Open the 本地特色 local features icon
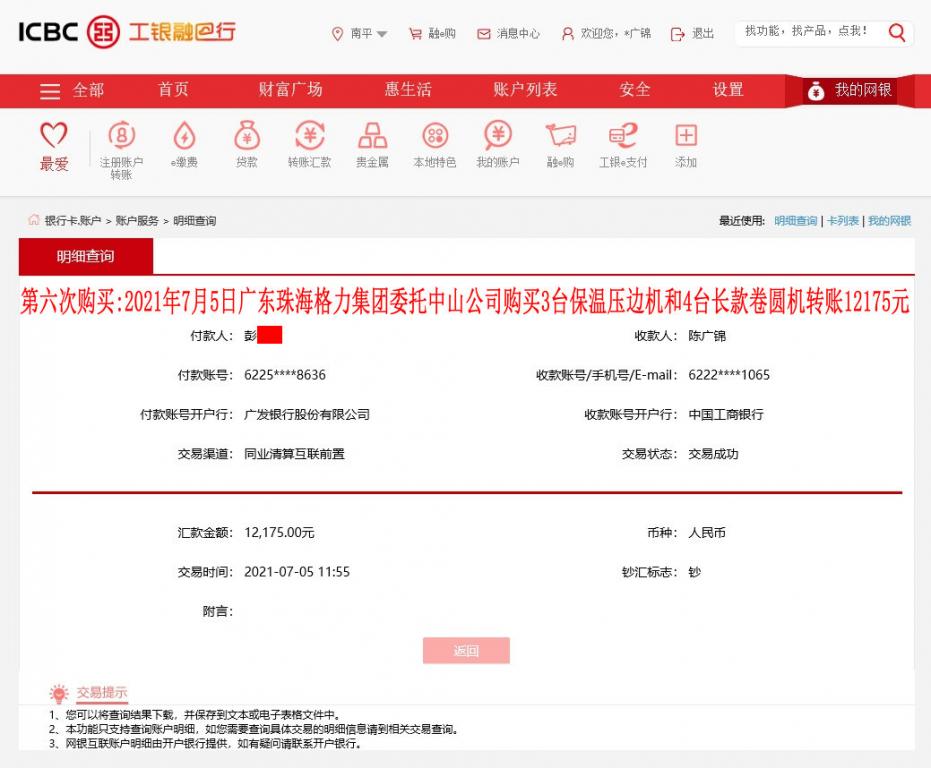Image resolution: width=931 pixels, height=768 pixels. point(434,142)
